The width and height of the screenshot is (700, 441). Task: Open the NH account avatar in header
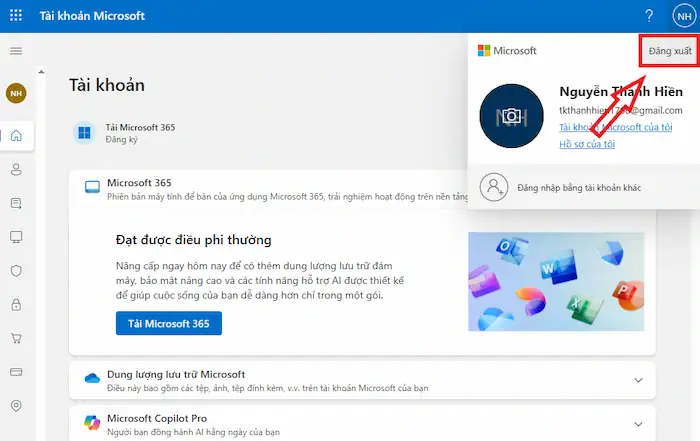click(684, 17)
